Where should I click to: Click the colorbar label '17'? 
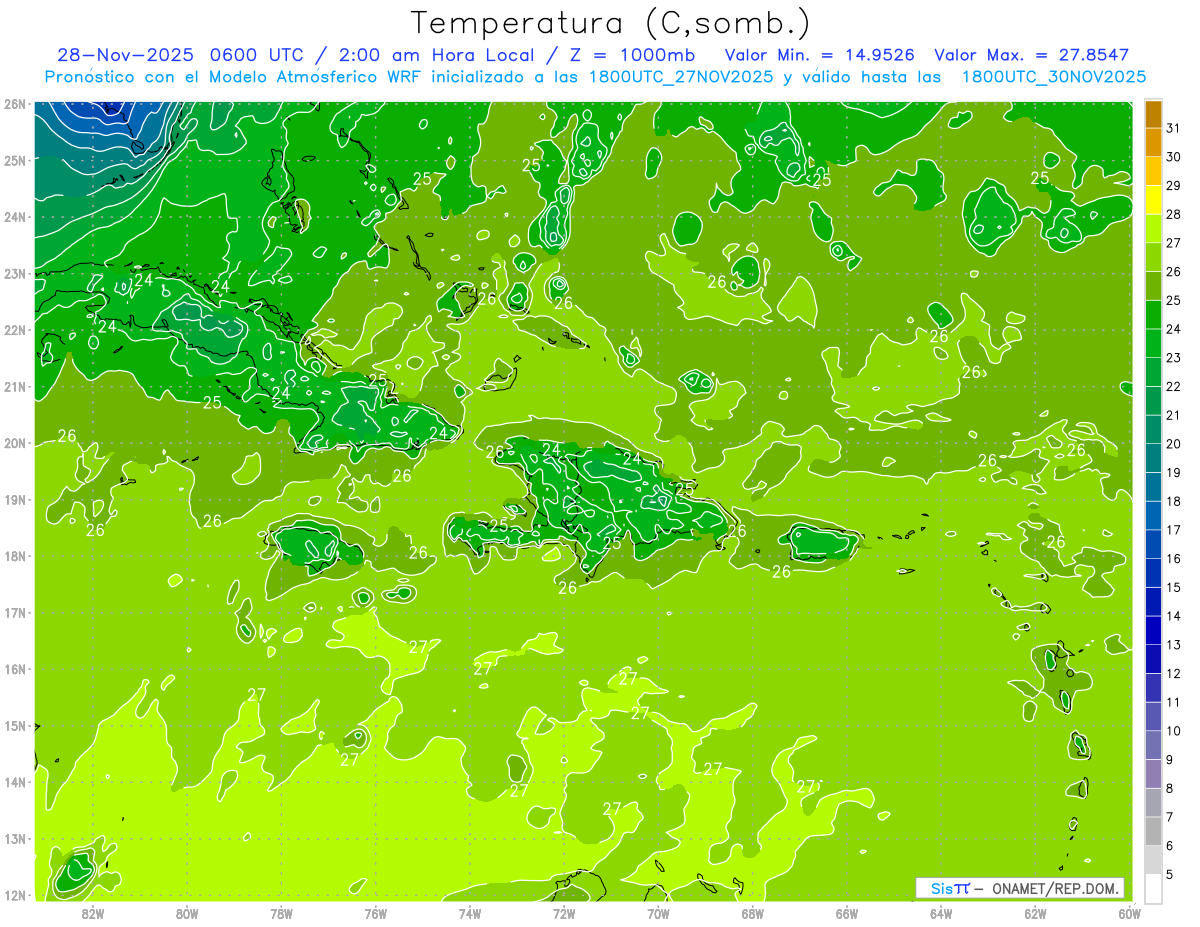tap(1173, 530)
